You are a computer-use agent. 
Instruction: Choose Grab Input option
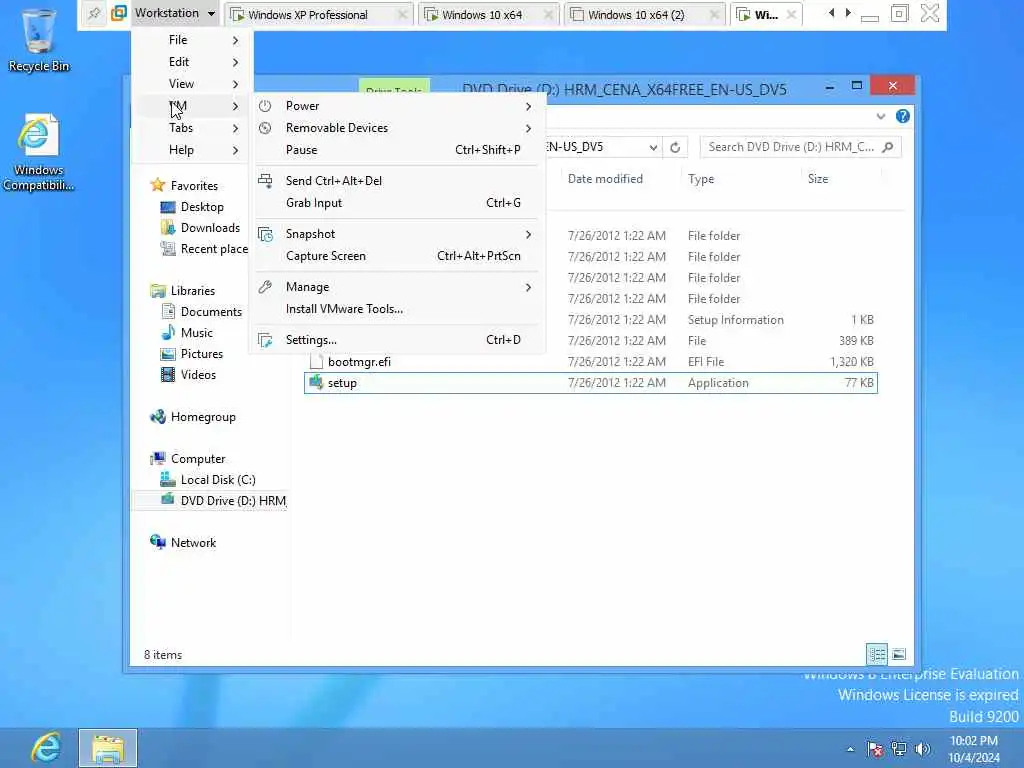pos(397,203)
